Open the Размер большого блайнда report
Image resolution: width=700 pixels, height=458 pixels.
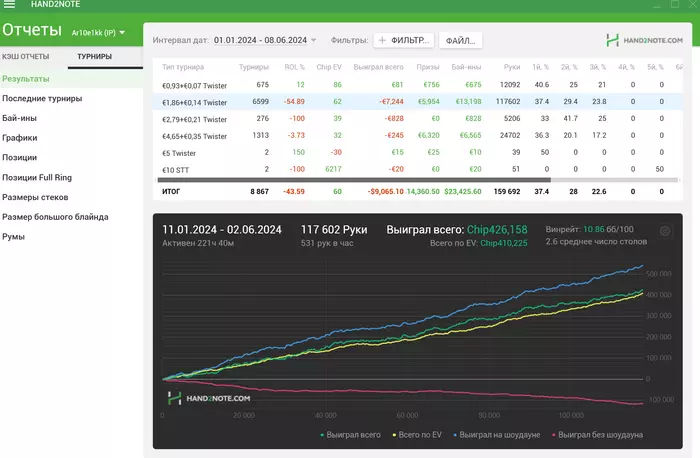55,217
